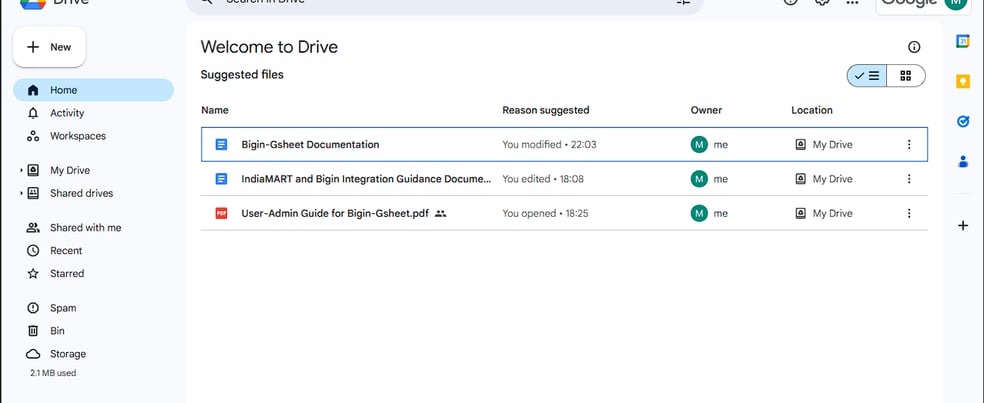Click "You modified • 22:03" text

(x=549, y=144)
